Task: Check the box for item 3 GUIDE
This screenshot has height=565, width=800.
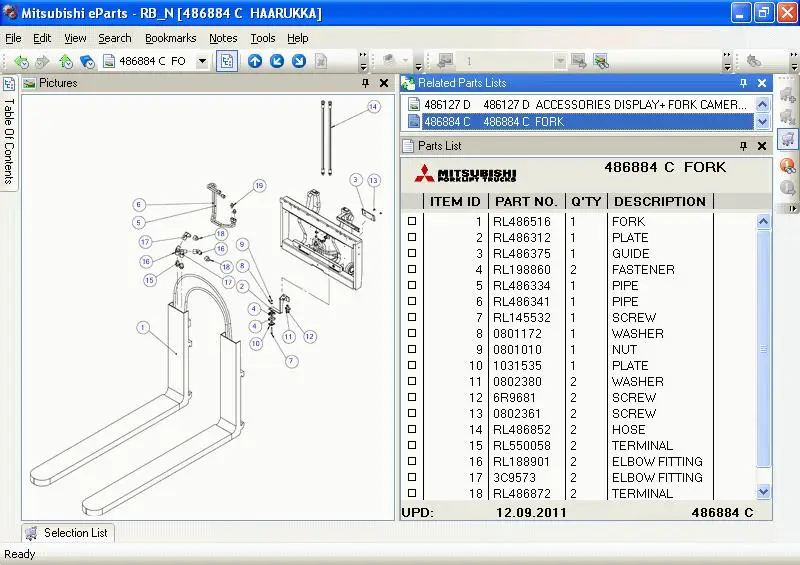Action: click(412, 253)
